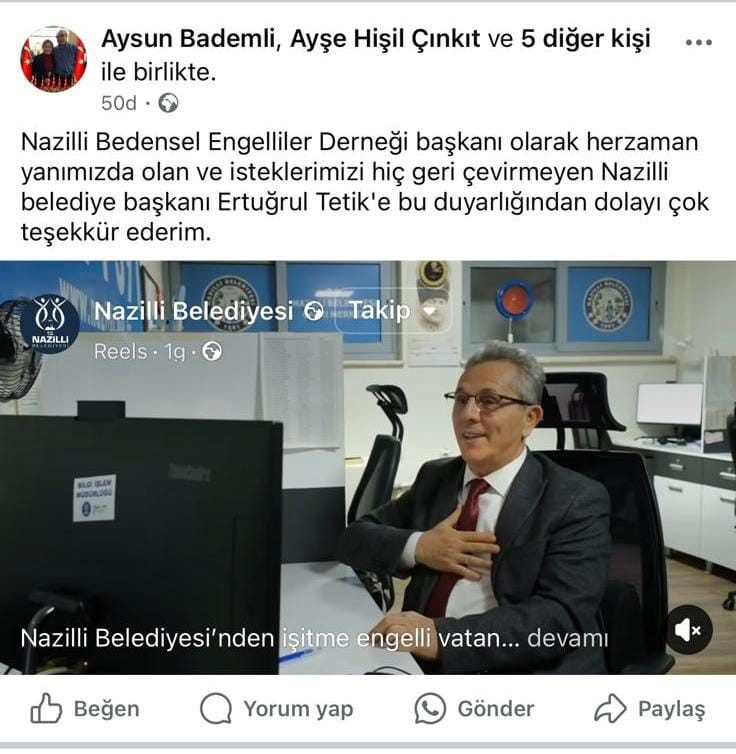Play the shared Reels video
The height and width of the screenshot is (754, 736).
tap(368, 467)
